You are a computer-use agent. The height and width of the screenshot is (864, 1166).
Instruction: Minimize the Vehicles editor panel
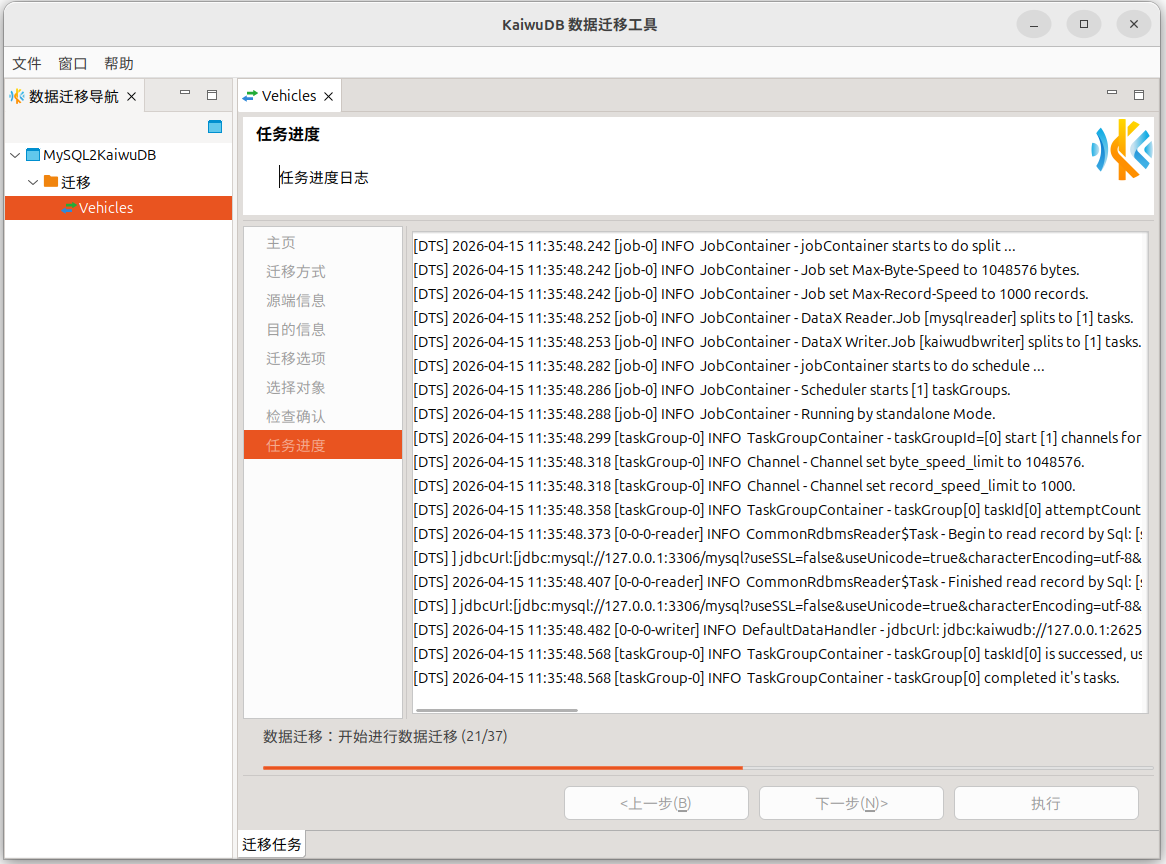[1112, 94]
